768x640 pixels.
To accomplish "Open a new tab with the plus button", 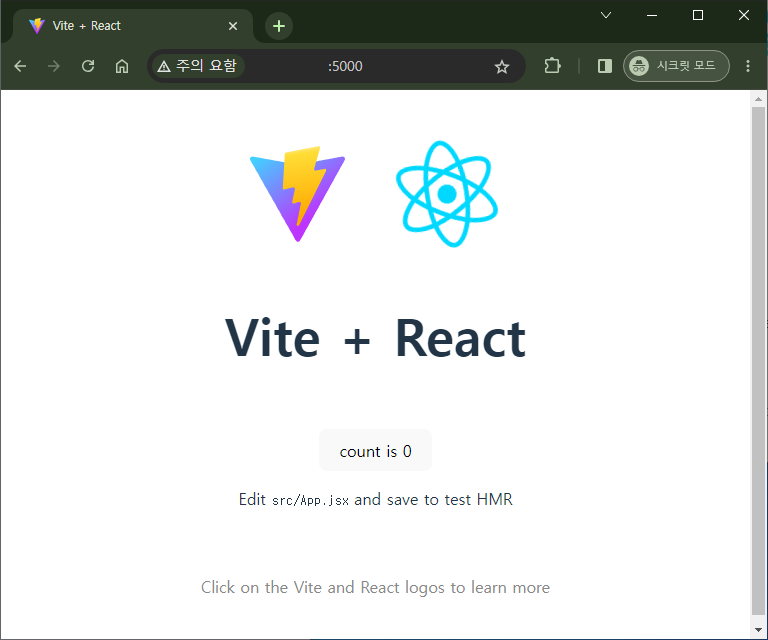I will point(279,26).
